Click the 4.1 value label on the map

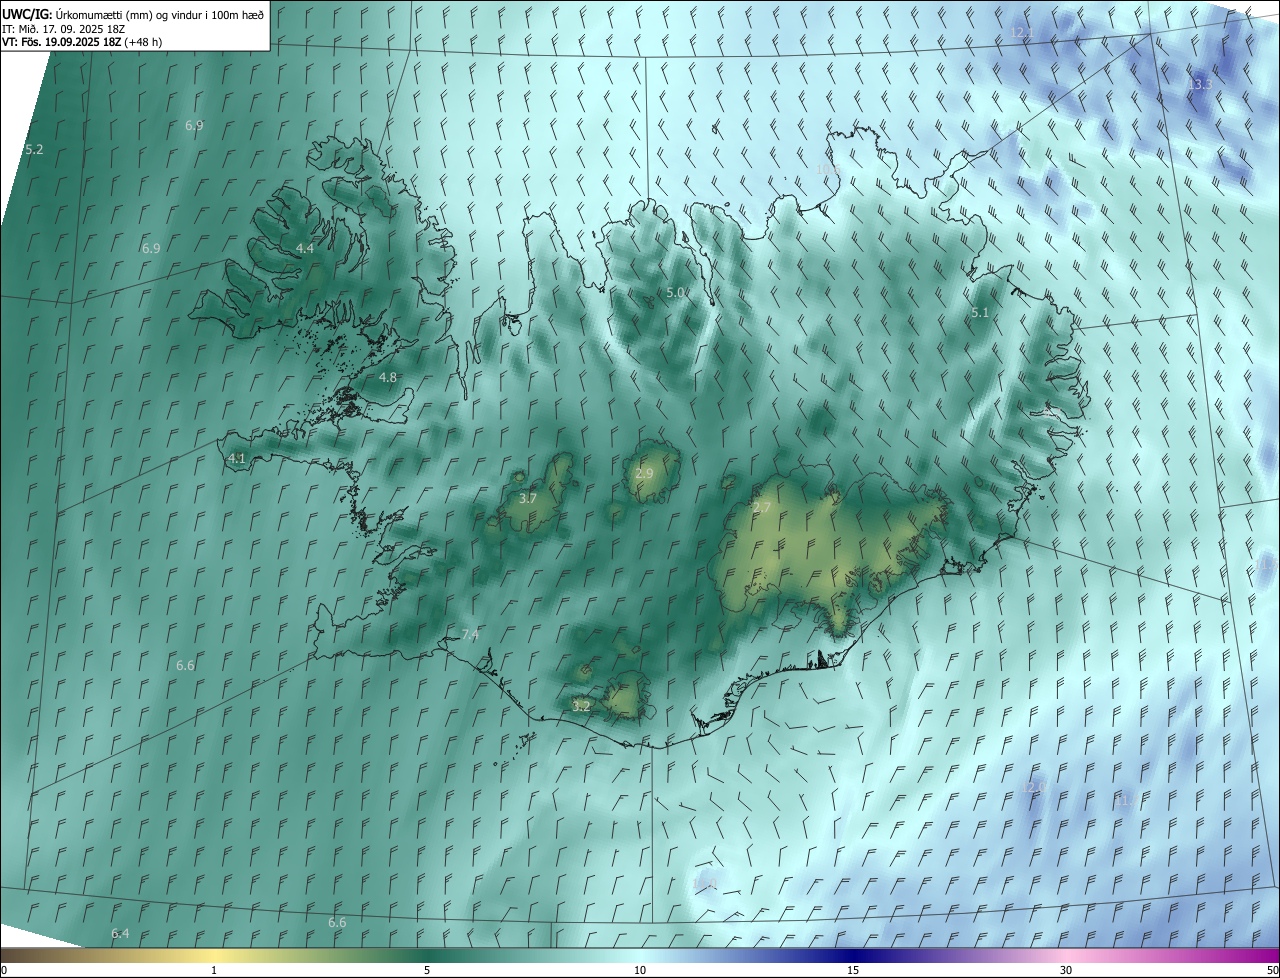(x=237, y=458)
